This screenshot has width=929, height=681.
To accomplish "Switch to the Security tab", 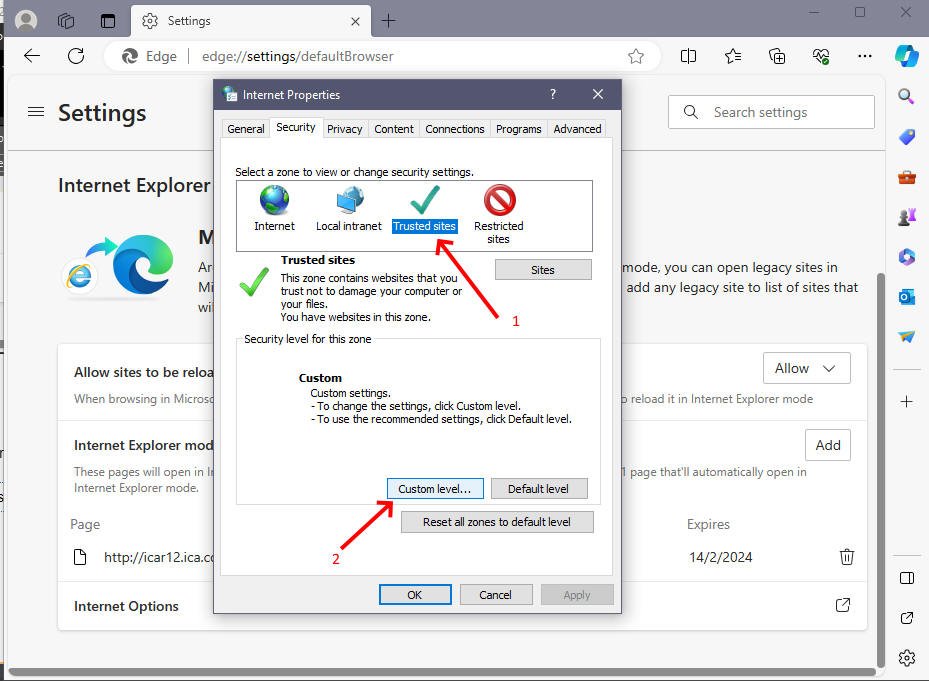I will pyautogui.click(x=296, y=127).
